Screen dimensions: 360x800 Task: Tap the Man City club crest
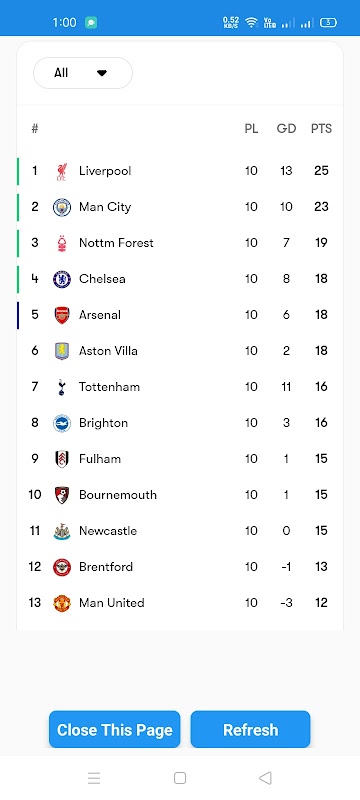coord(62,207)
